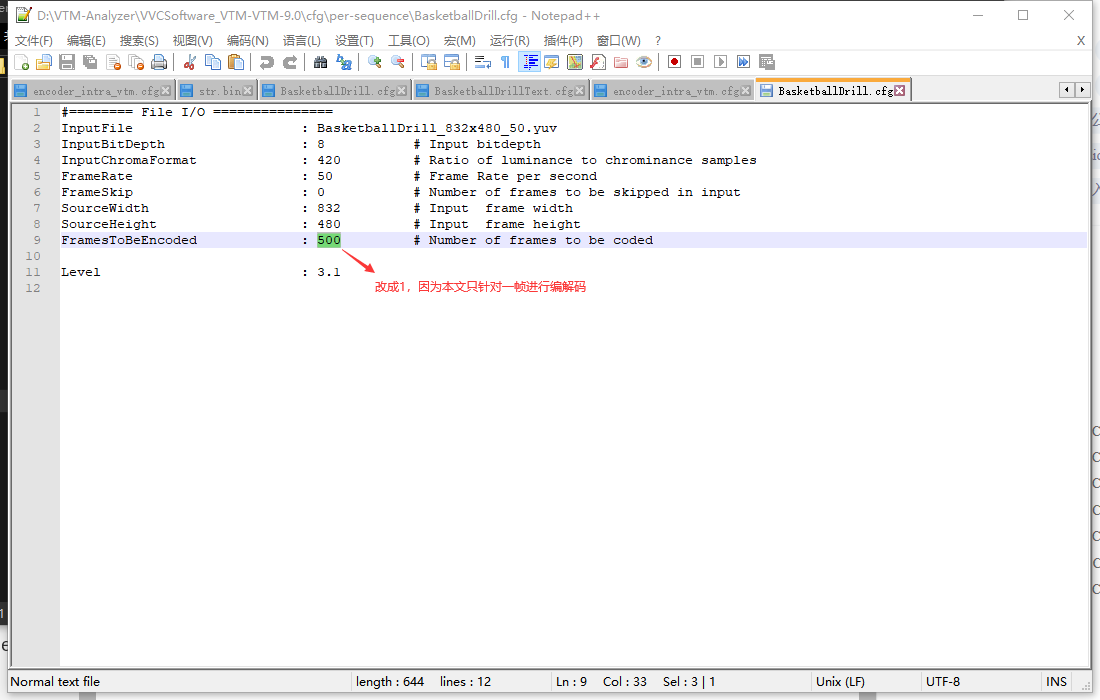Open the 插件(P) menu

[563, 40]
